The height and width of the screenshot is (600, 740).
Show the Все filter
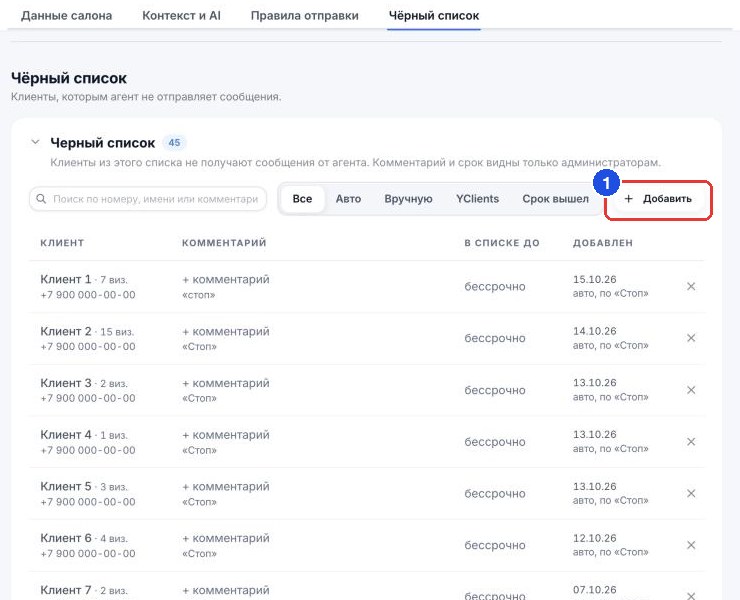pos(302,199)
